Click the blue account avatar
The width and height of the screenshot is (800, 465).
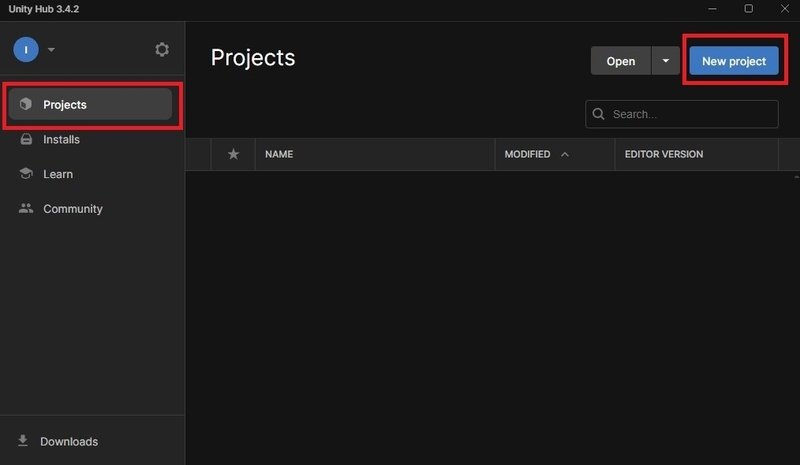click(x=26, y=50)
